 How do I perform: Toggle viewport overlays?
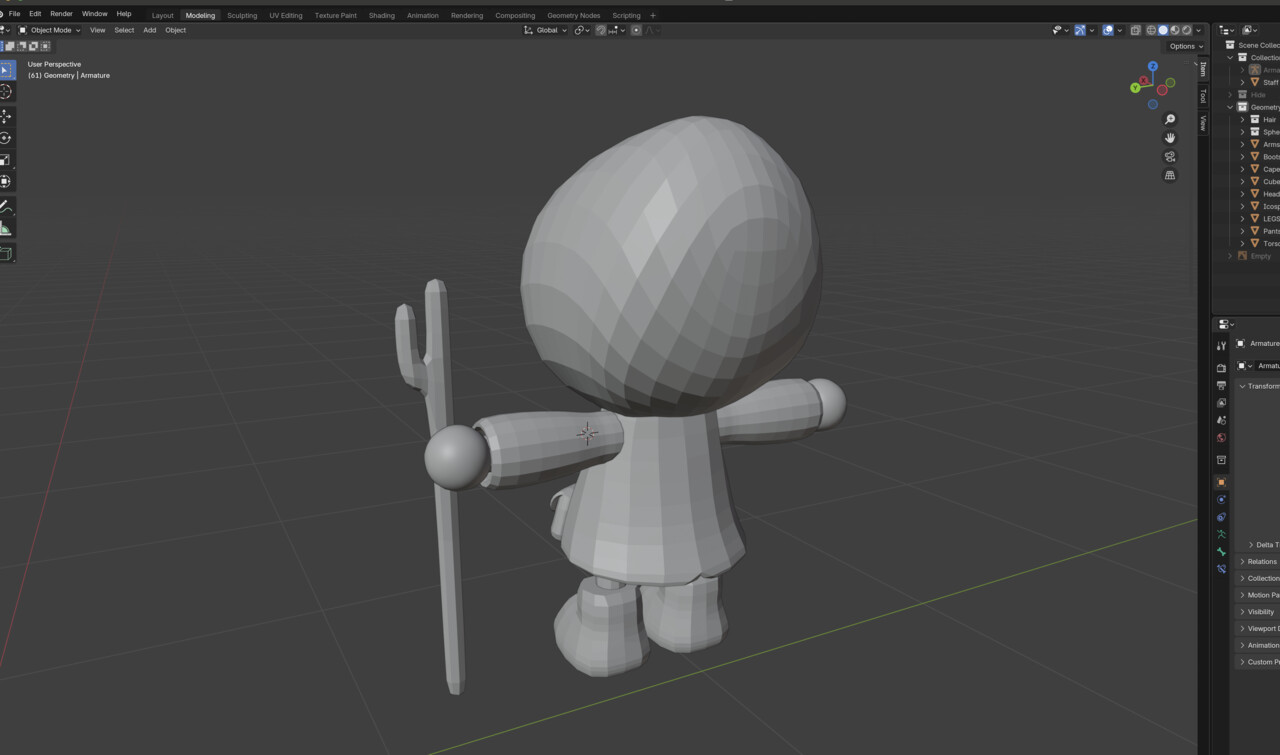(x=1107, y=30)
